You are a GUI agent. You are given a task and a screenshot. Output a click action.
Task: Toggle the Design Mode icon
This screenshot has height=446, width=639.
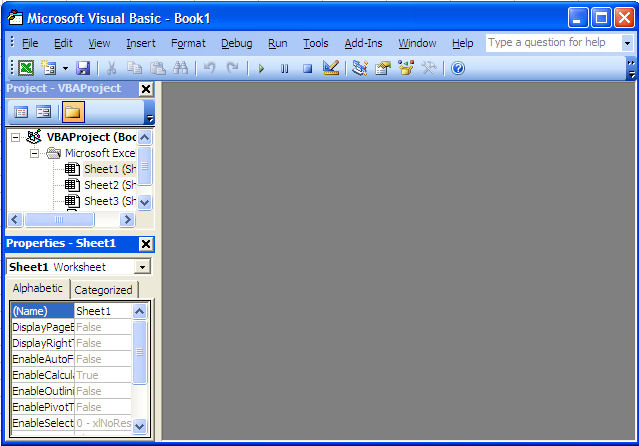(x=331, y=68)
